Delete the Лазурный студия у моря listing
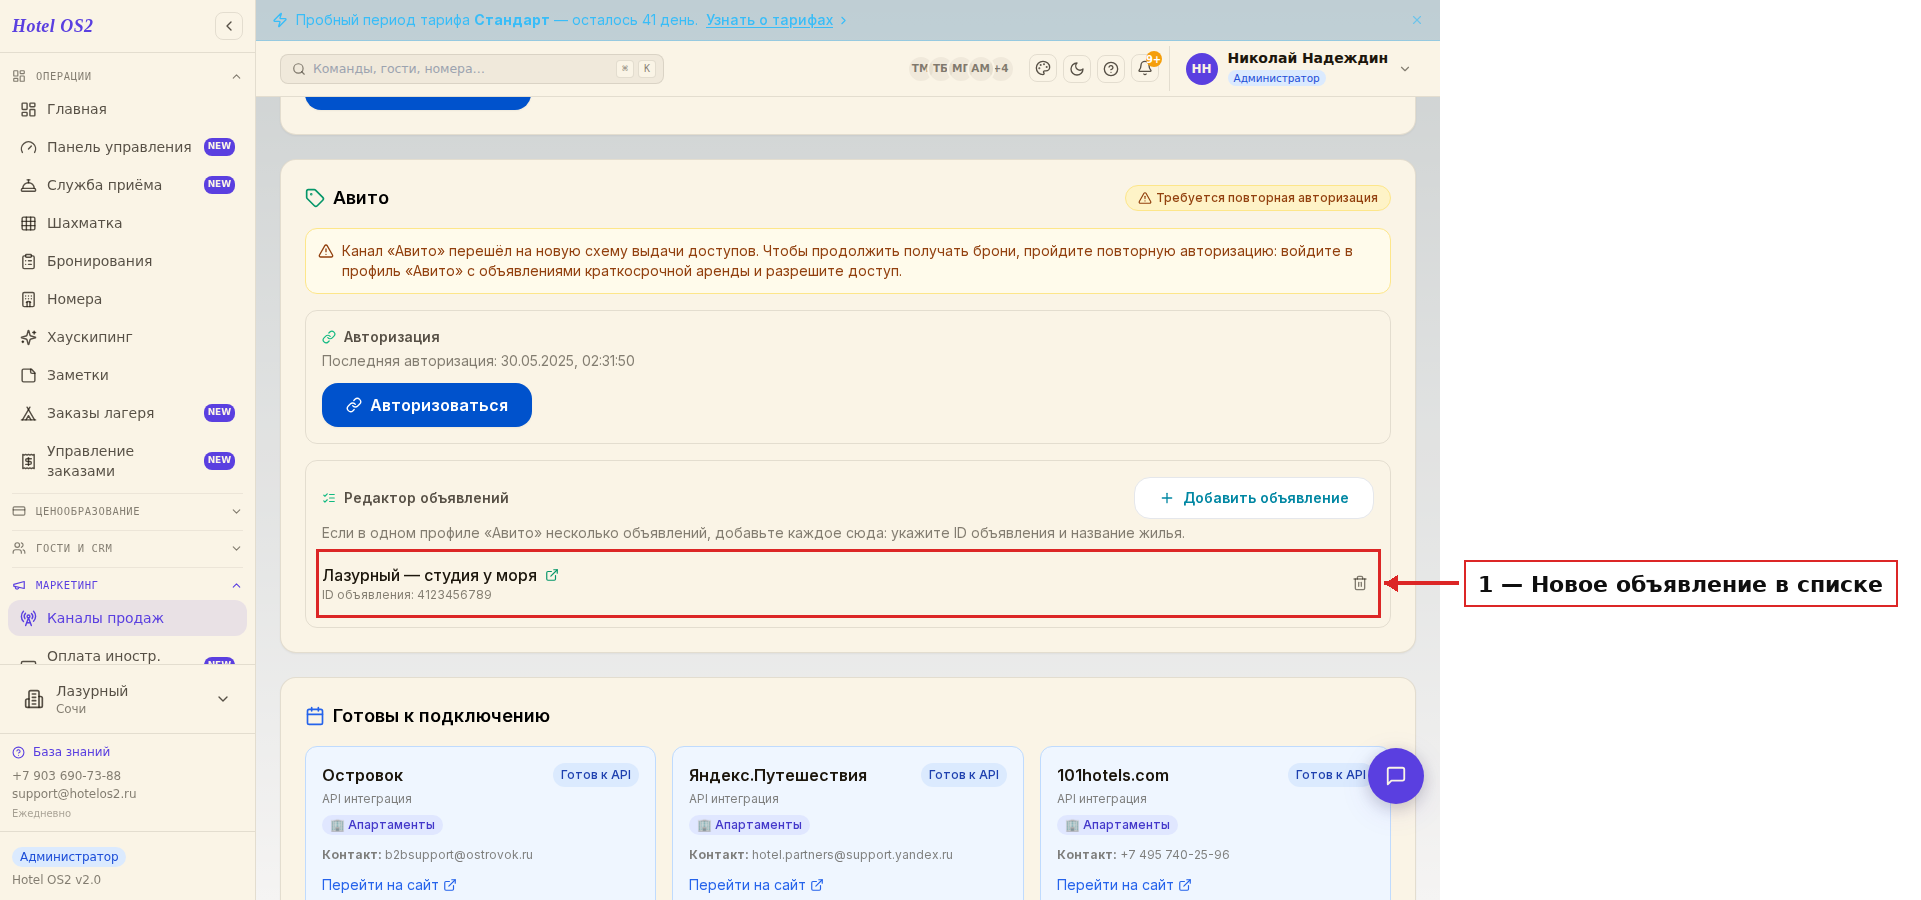 point(1359,583)
